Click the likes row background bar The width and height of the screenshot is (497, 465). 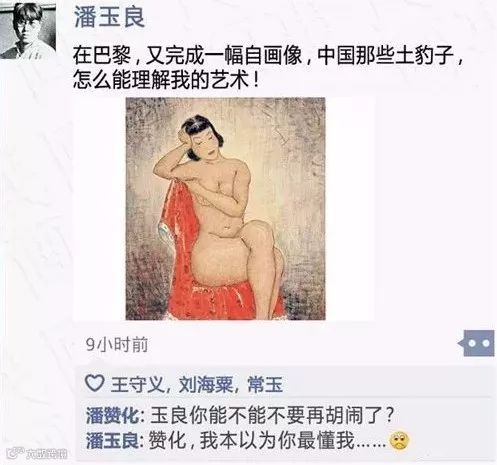pyautogui.click(x=285, y=384)
